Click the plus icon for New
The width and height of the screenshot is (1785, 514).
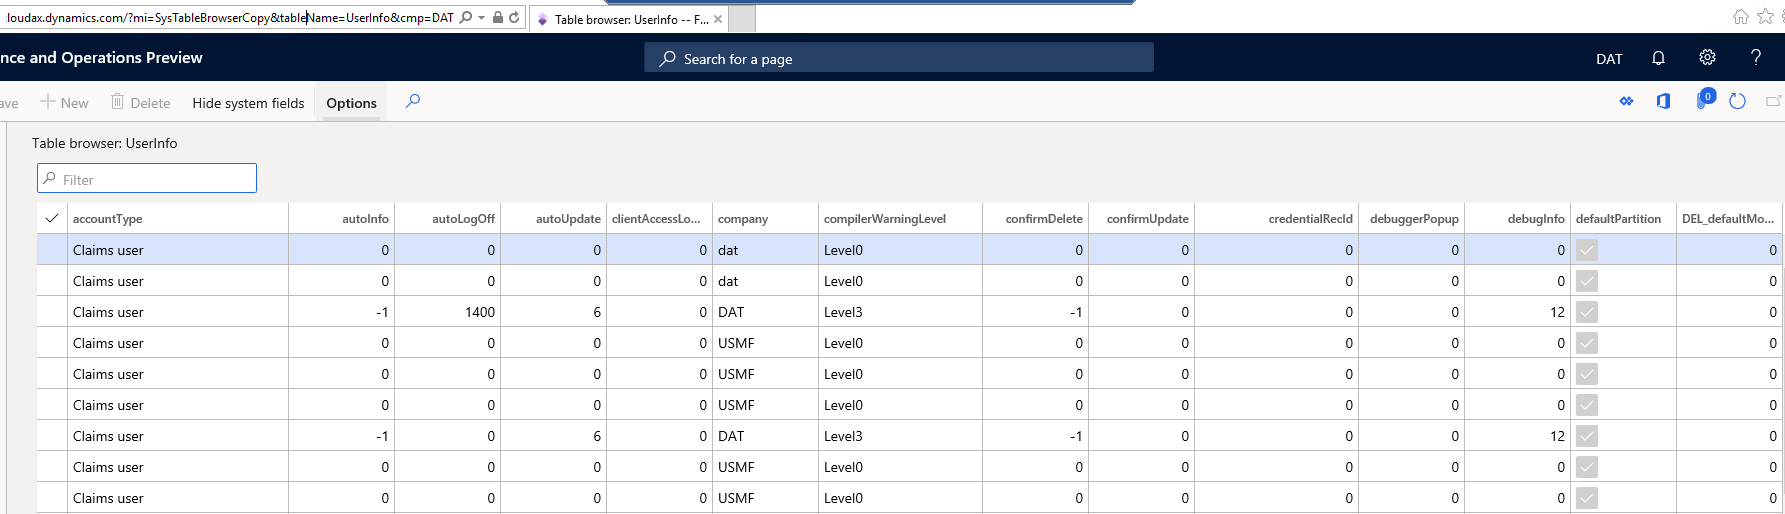coord(47,102)
